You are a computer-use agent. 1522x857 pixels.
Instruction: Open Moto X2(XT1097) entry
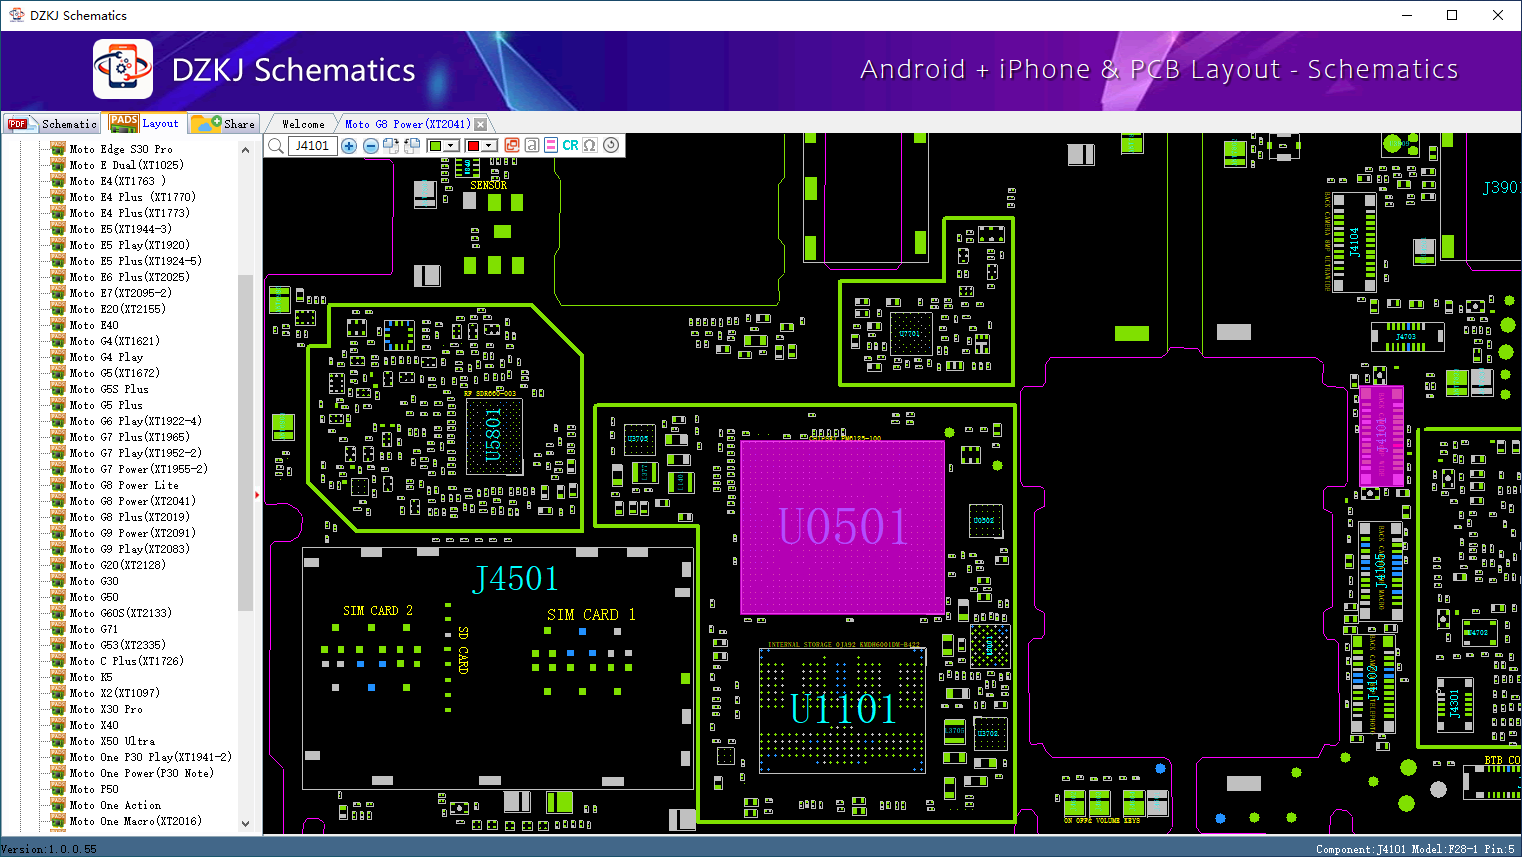(x=114, y=693)
